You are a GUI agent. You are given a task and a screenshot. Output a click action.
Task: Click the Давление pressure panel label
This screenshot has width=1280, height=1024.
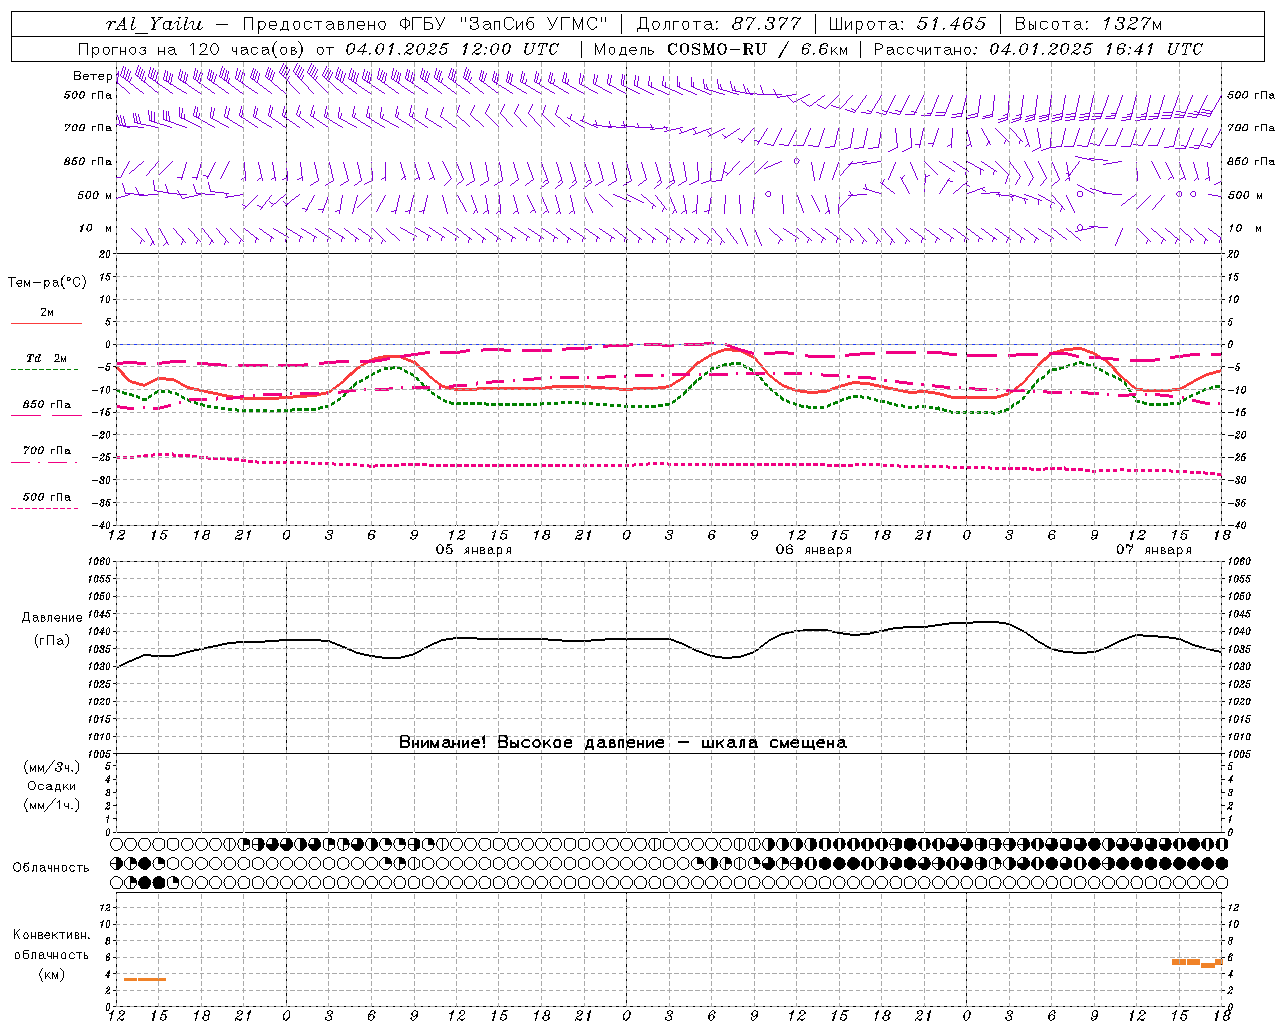pos(52,618)
